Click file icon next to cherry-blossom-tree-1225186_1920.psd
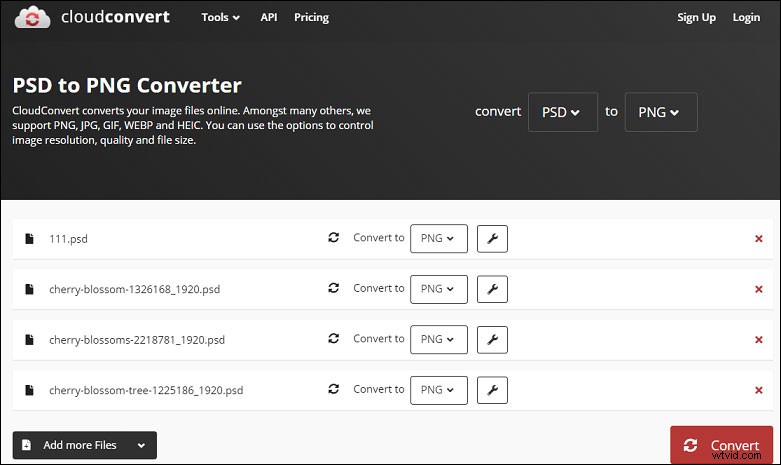This screenshot has width=781, height=465. click(x=29, y=390)
